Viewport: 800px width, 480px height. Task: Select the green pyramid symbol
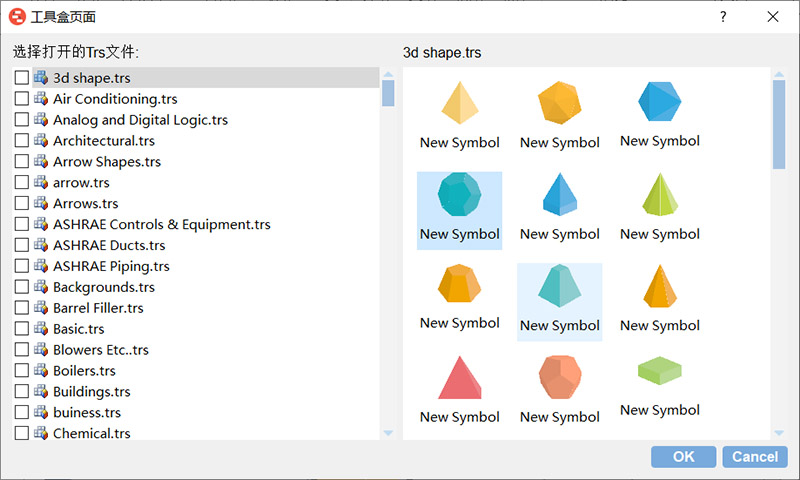(x=659, y=195)
